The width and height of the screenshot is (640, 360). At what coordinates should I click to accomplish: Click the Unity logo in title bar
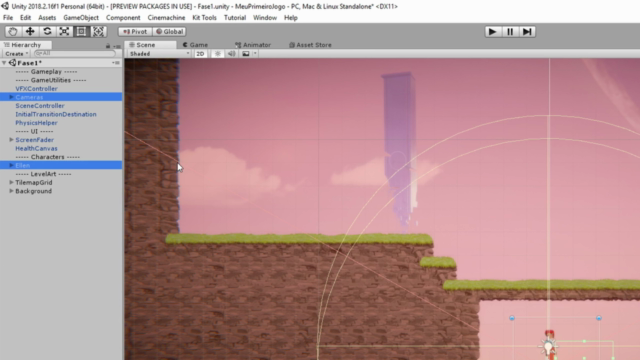click(x=5, y=6)
